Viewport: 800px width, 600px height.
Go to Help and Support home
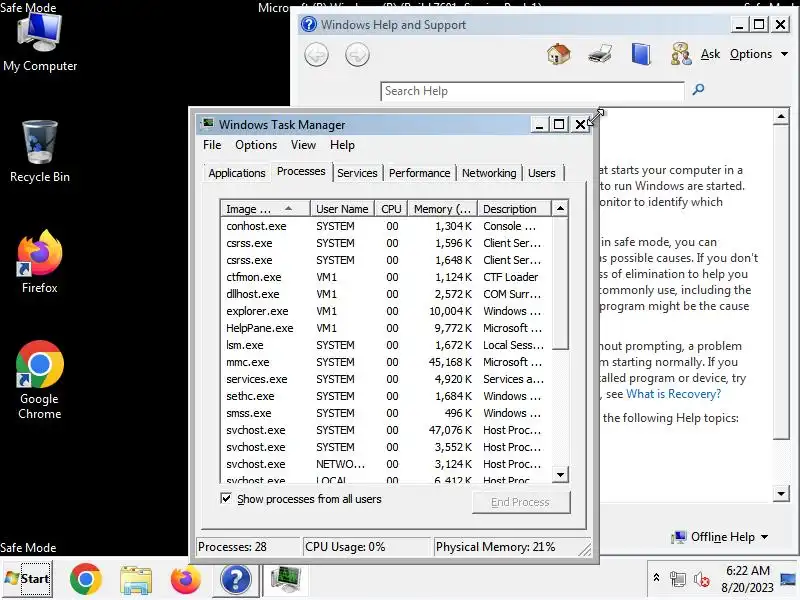(559, 54)
